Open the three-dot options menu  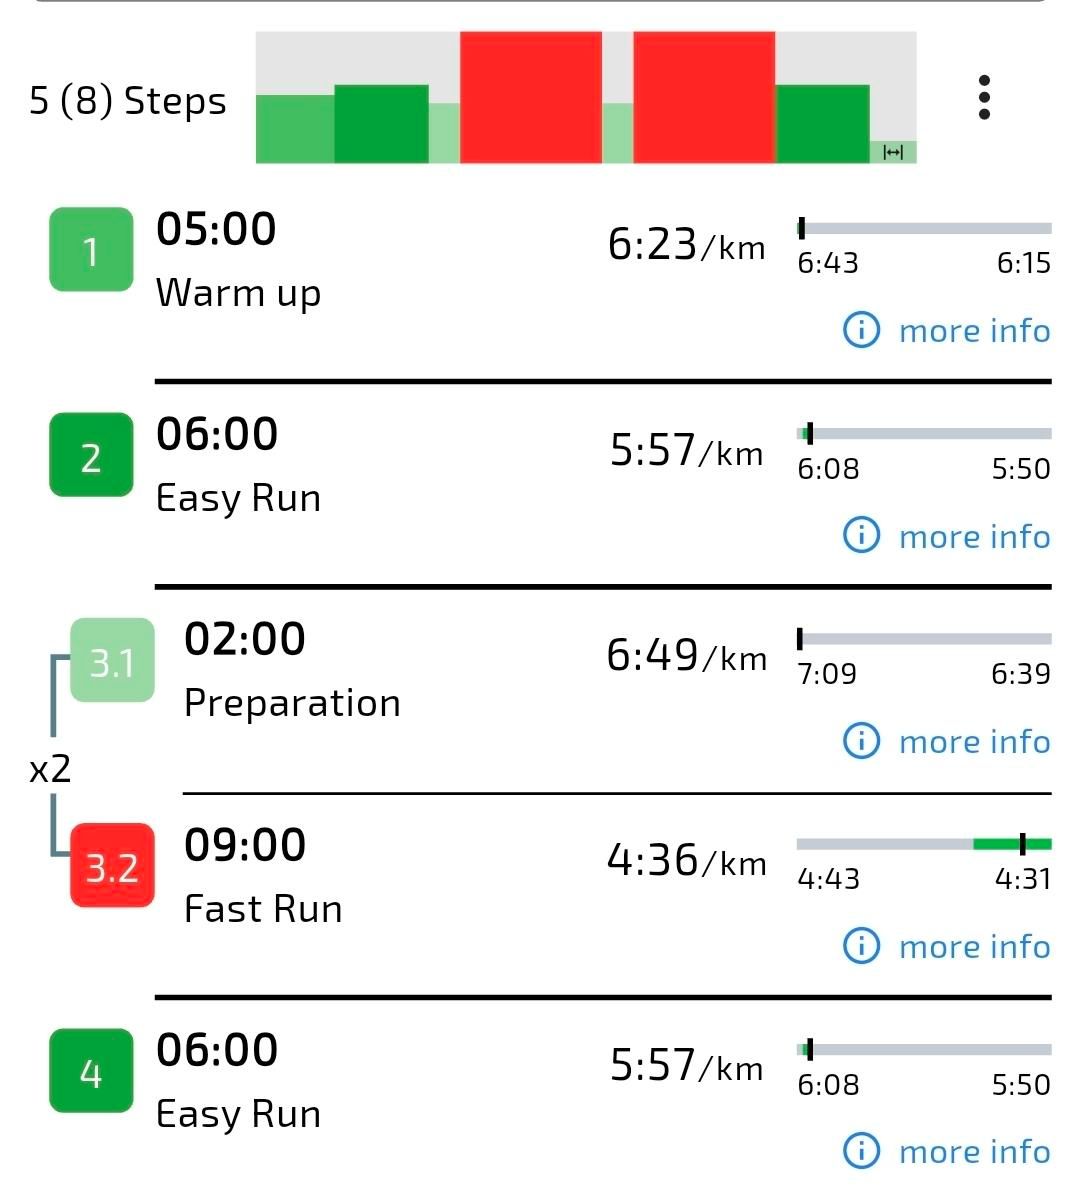coord(984,97)
